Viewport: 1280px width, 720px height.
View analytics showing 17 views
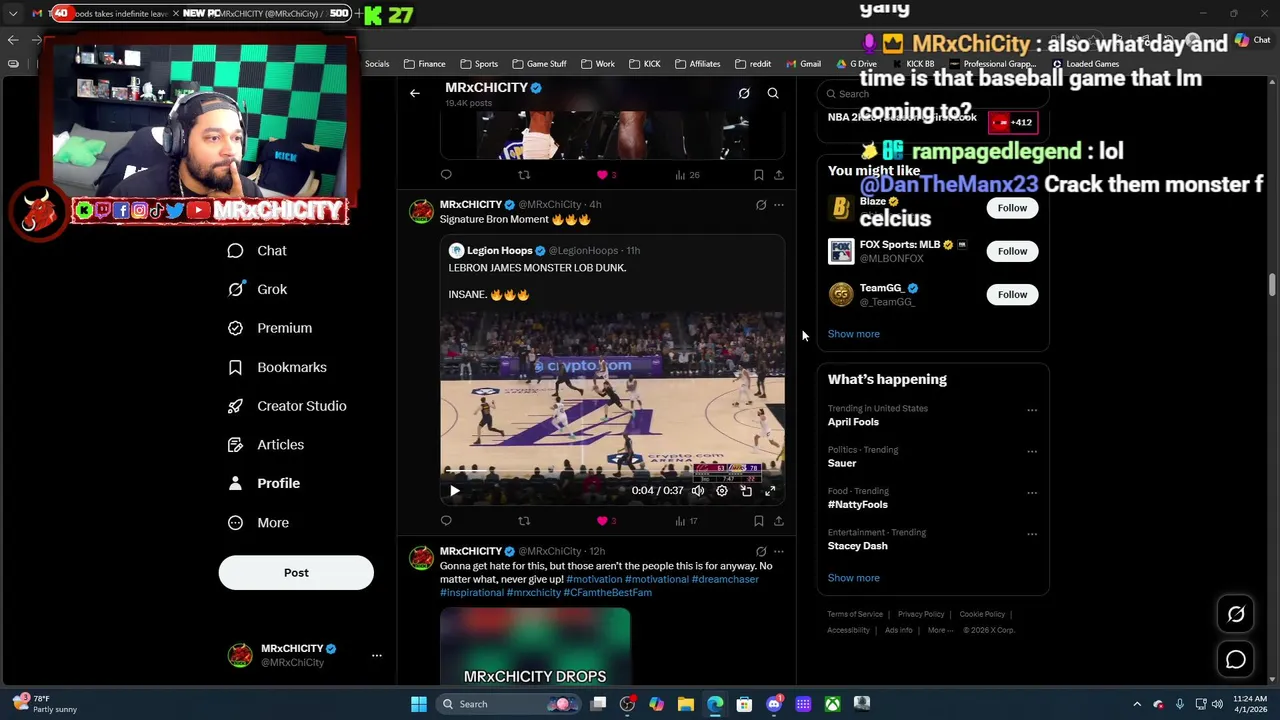pos(686,521)
